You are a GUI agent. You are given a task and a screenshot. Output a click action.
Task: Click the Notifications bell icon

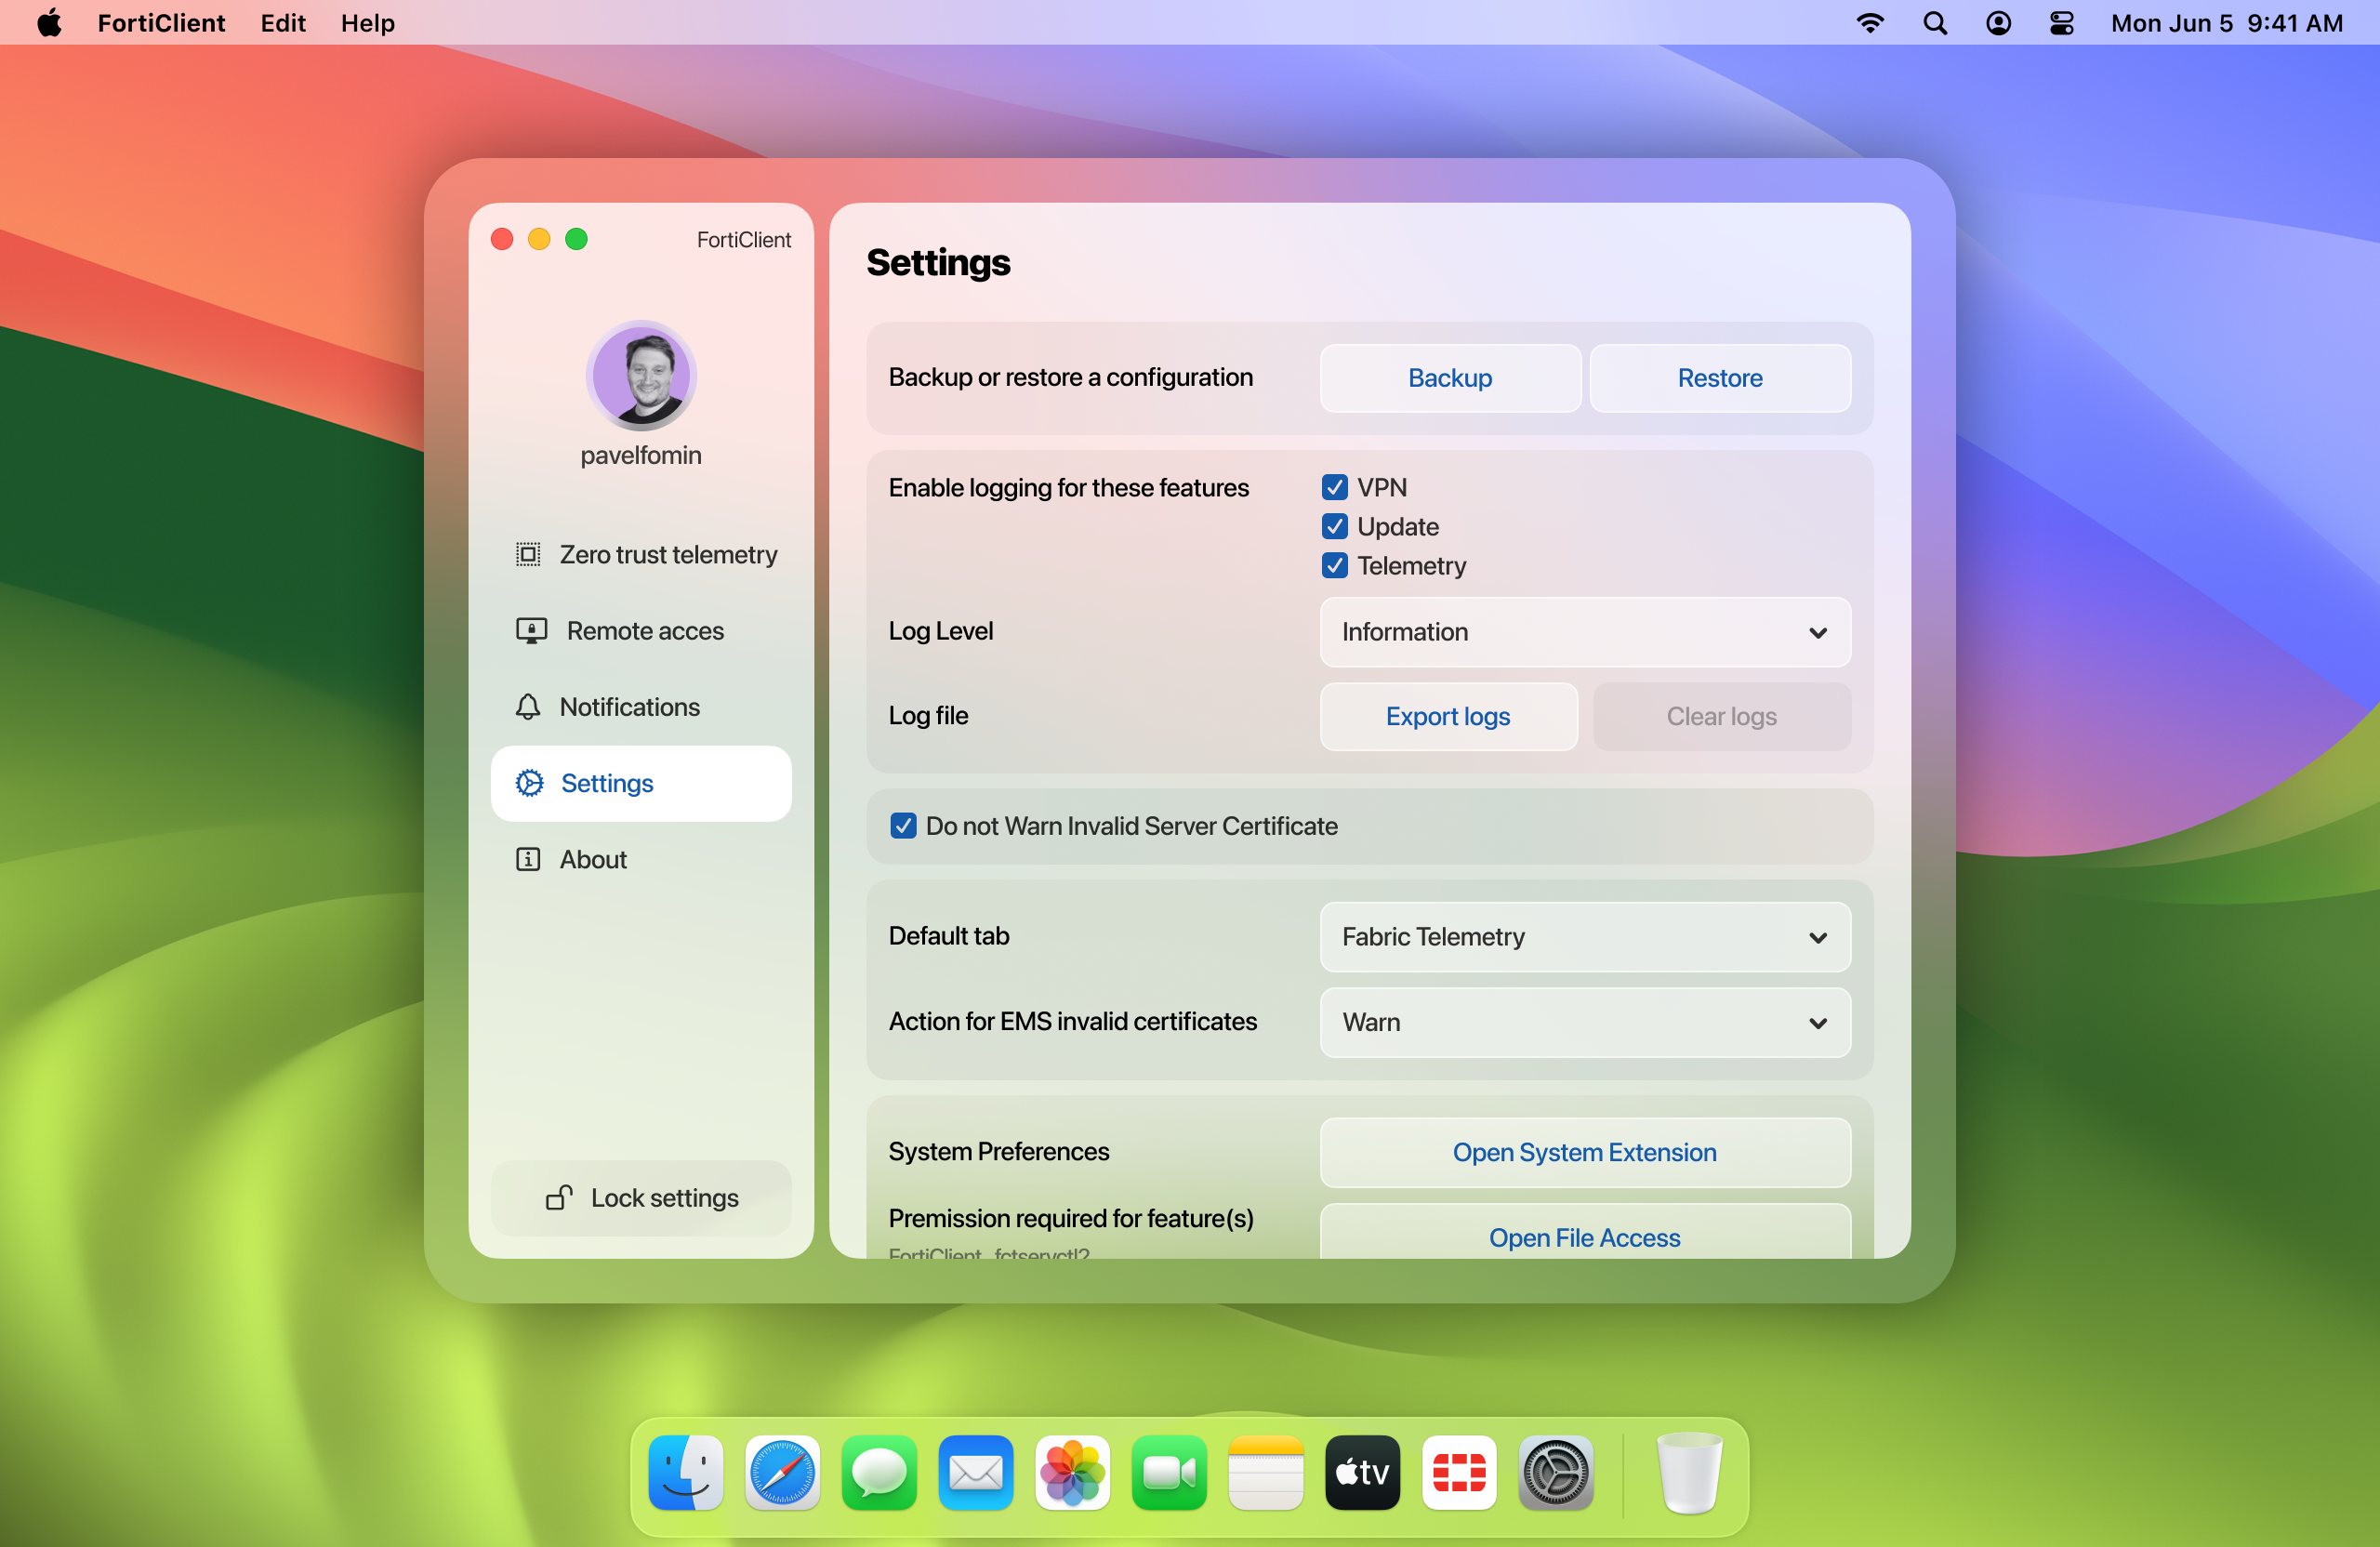pyautogui.click(x=528, y=707)
